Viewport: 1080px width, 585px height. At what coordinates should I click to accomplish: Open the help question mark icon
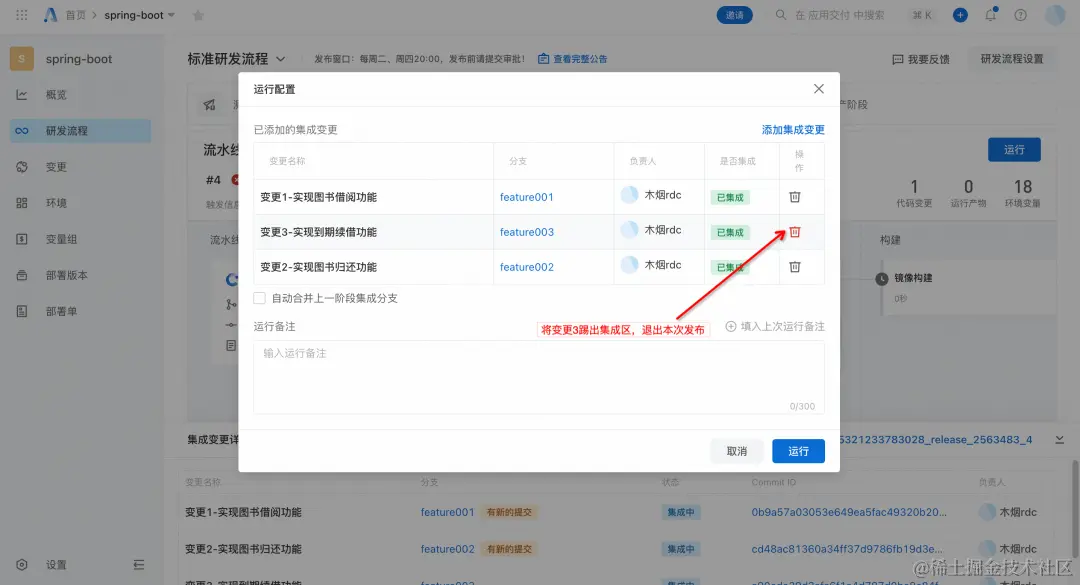[x=1019, y=16]
